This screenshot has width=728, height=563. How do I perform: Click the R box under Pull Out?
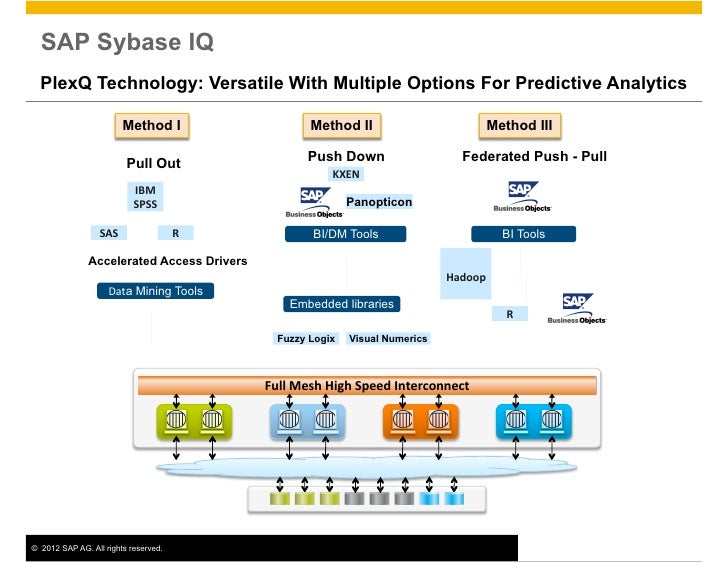[176, 233]
